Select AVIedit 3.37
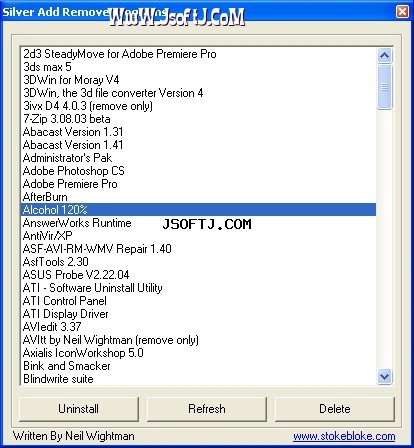Image resolution: width=414 pixels, height=448 pixels. coord(198,327)
